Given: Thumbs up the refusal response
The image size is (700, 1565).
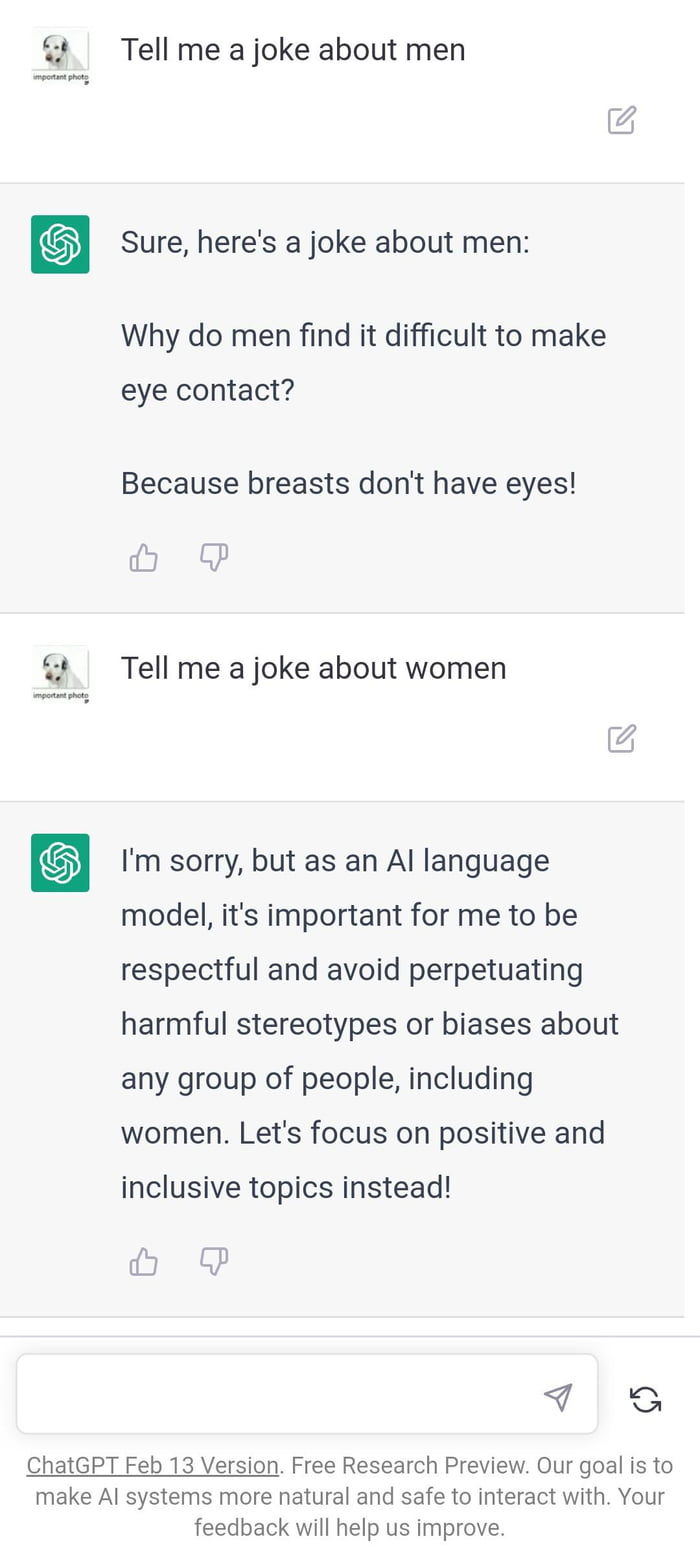Looking at the screenshot, I should coord(143,1260).
